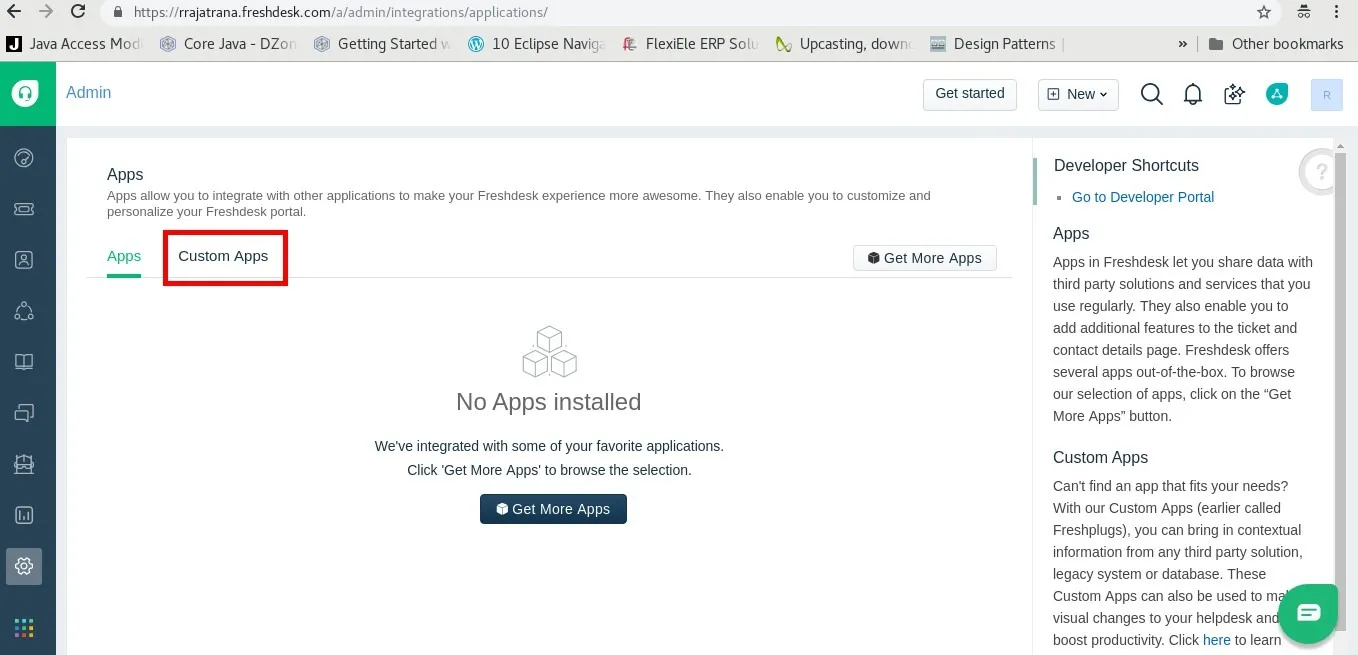The image size is (1358, 655).
Task: Open Forums chat bubbles icon in sidebar
Action: point(24,412)
